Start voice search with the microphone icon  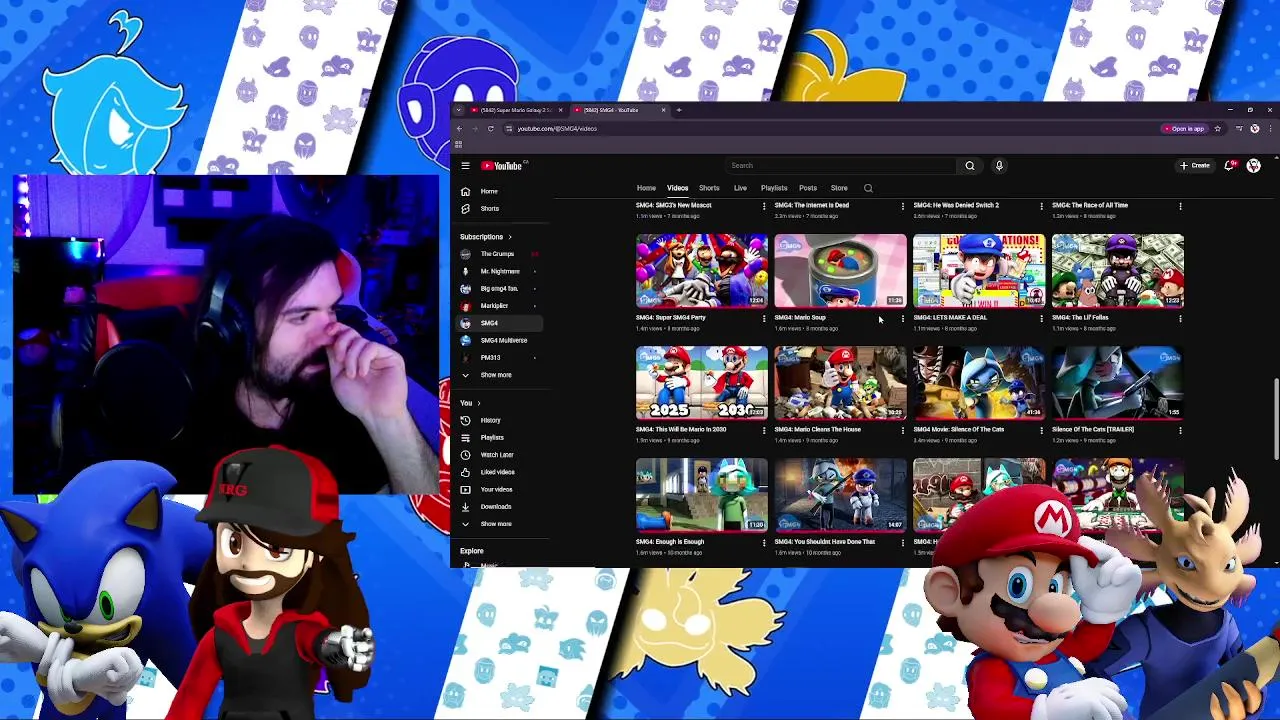pos(998,166)
